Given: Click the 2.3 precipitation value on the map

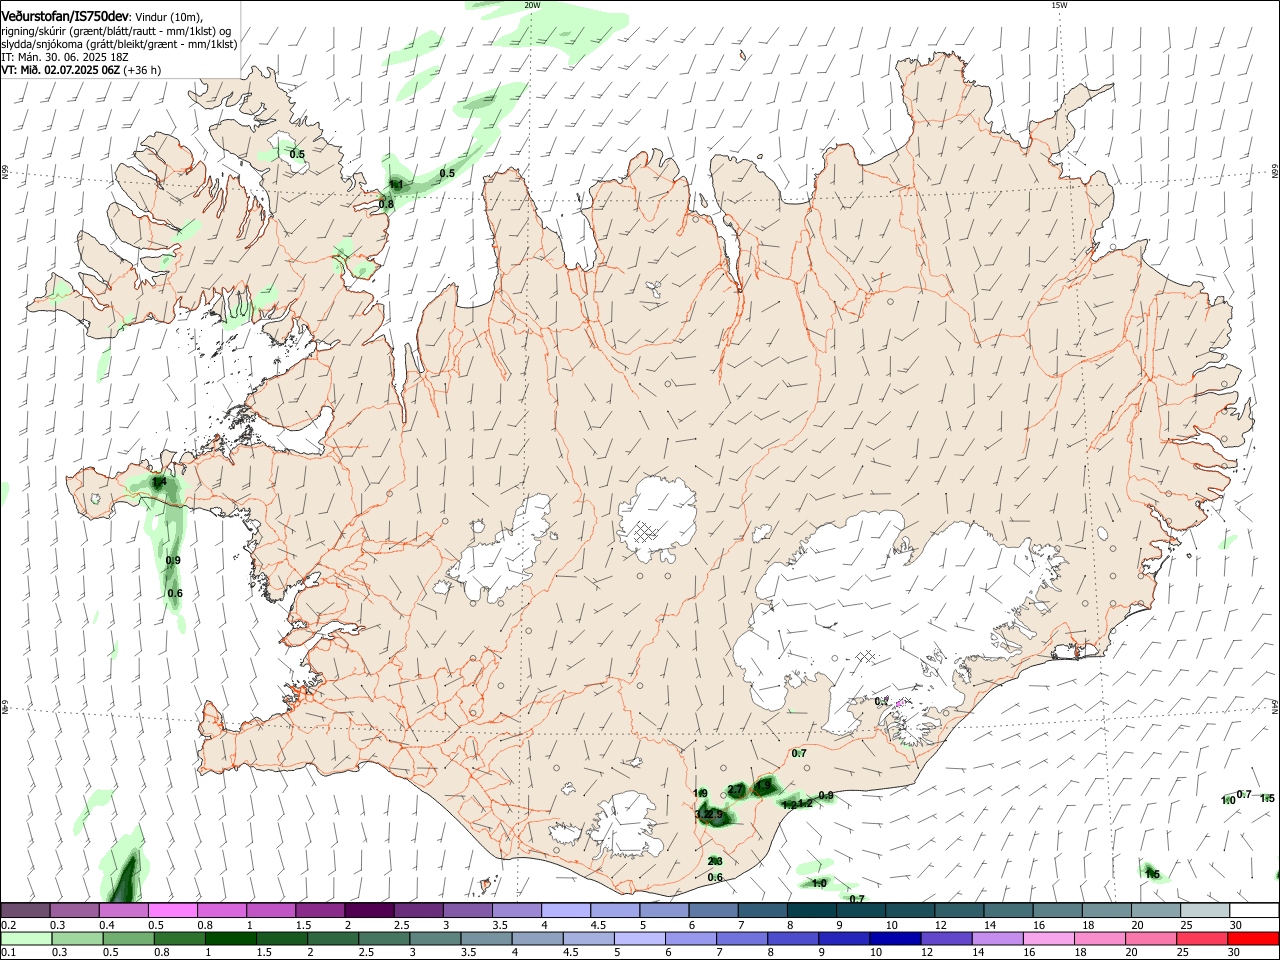Looking at the screenshot, I should click(715, 861).
